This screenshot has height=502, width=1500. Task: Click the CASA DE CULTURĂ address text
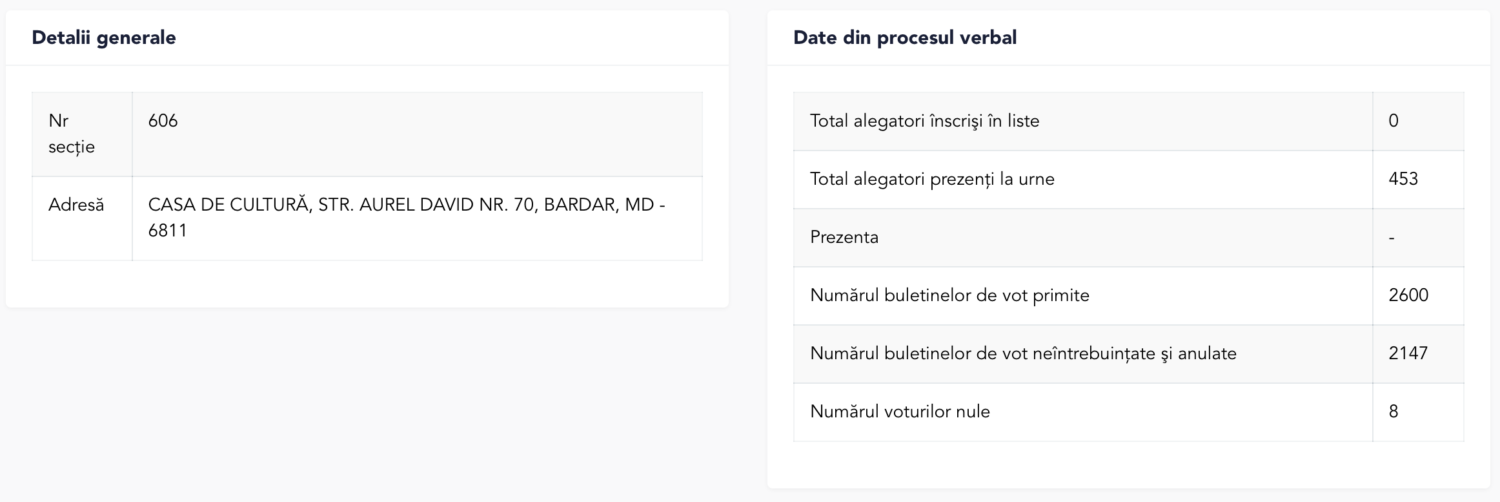click(406, 218)
